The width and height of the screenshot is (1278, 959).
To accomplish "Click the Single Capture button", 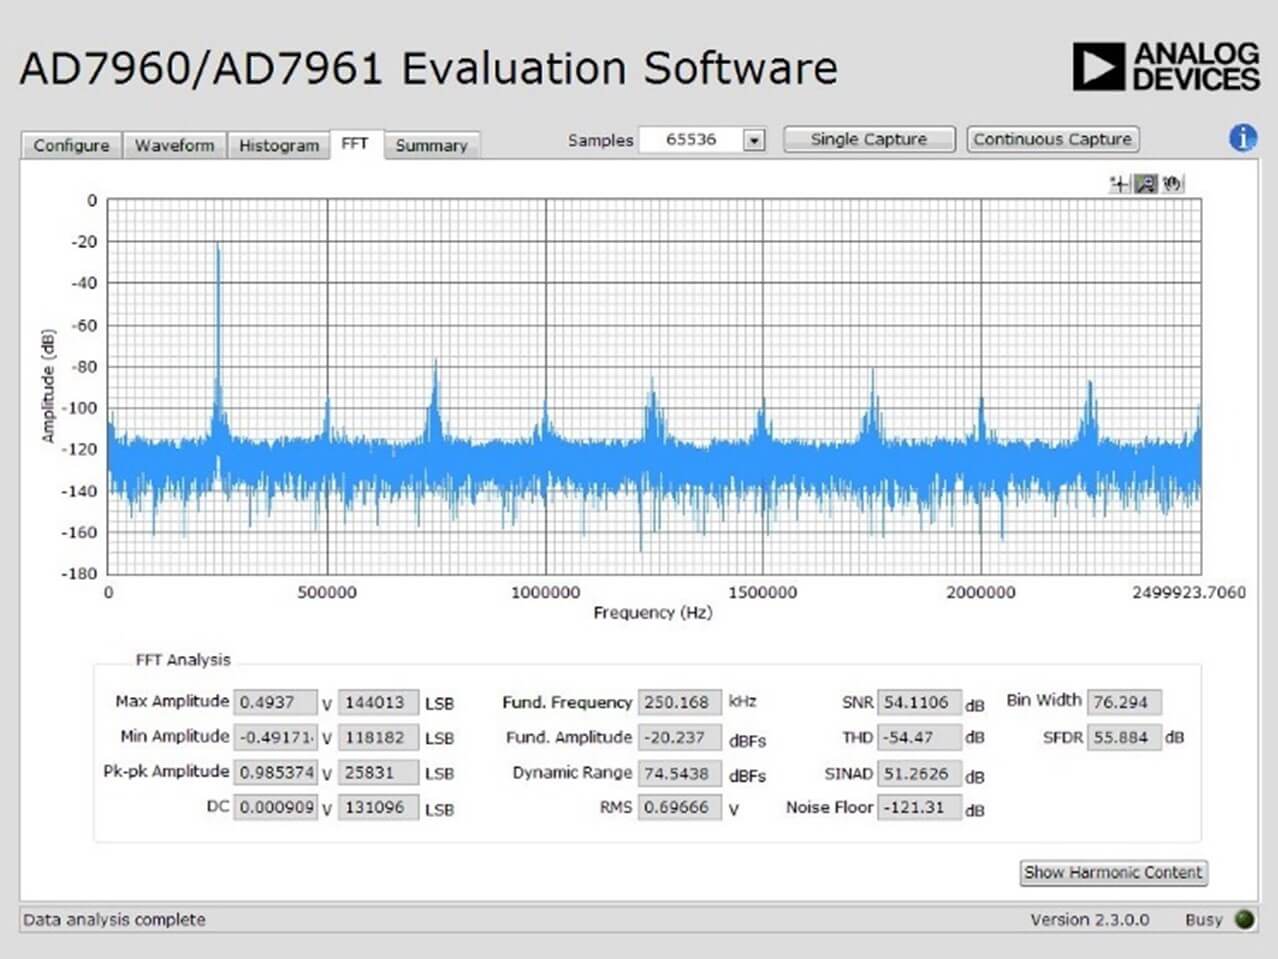I will [x=869, y=140].
